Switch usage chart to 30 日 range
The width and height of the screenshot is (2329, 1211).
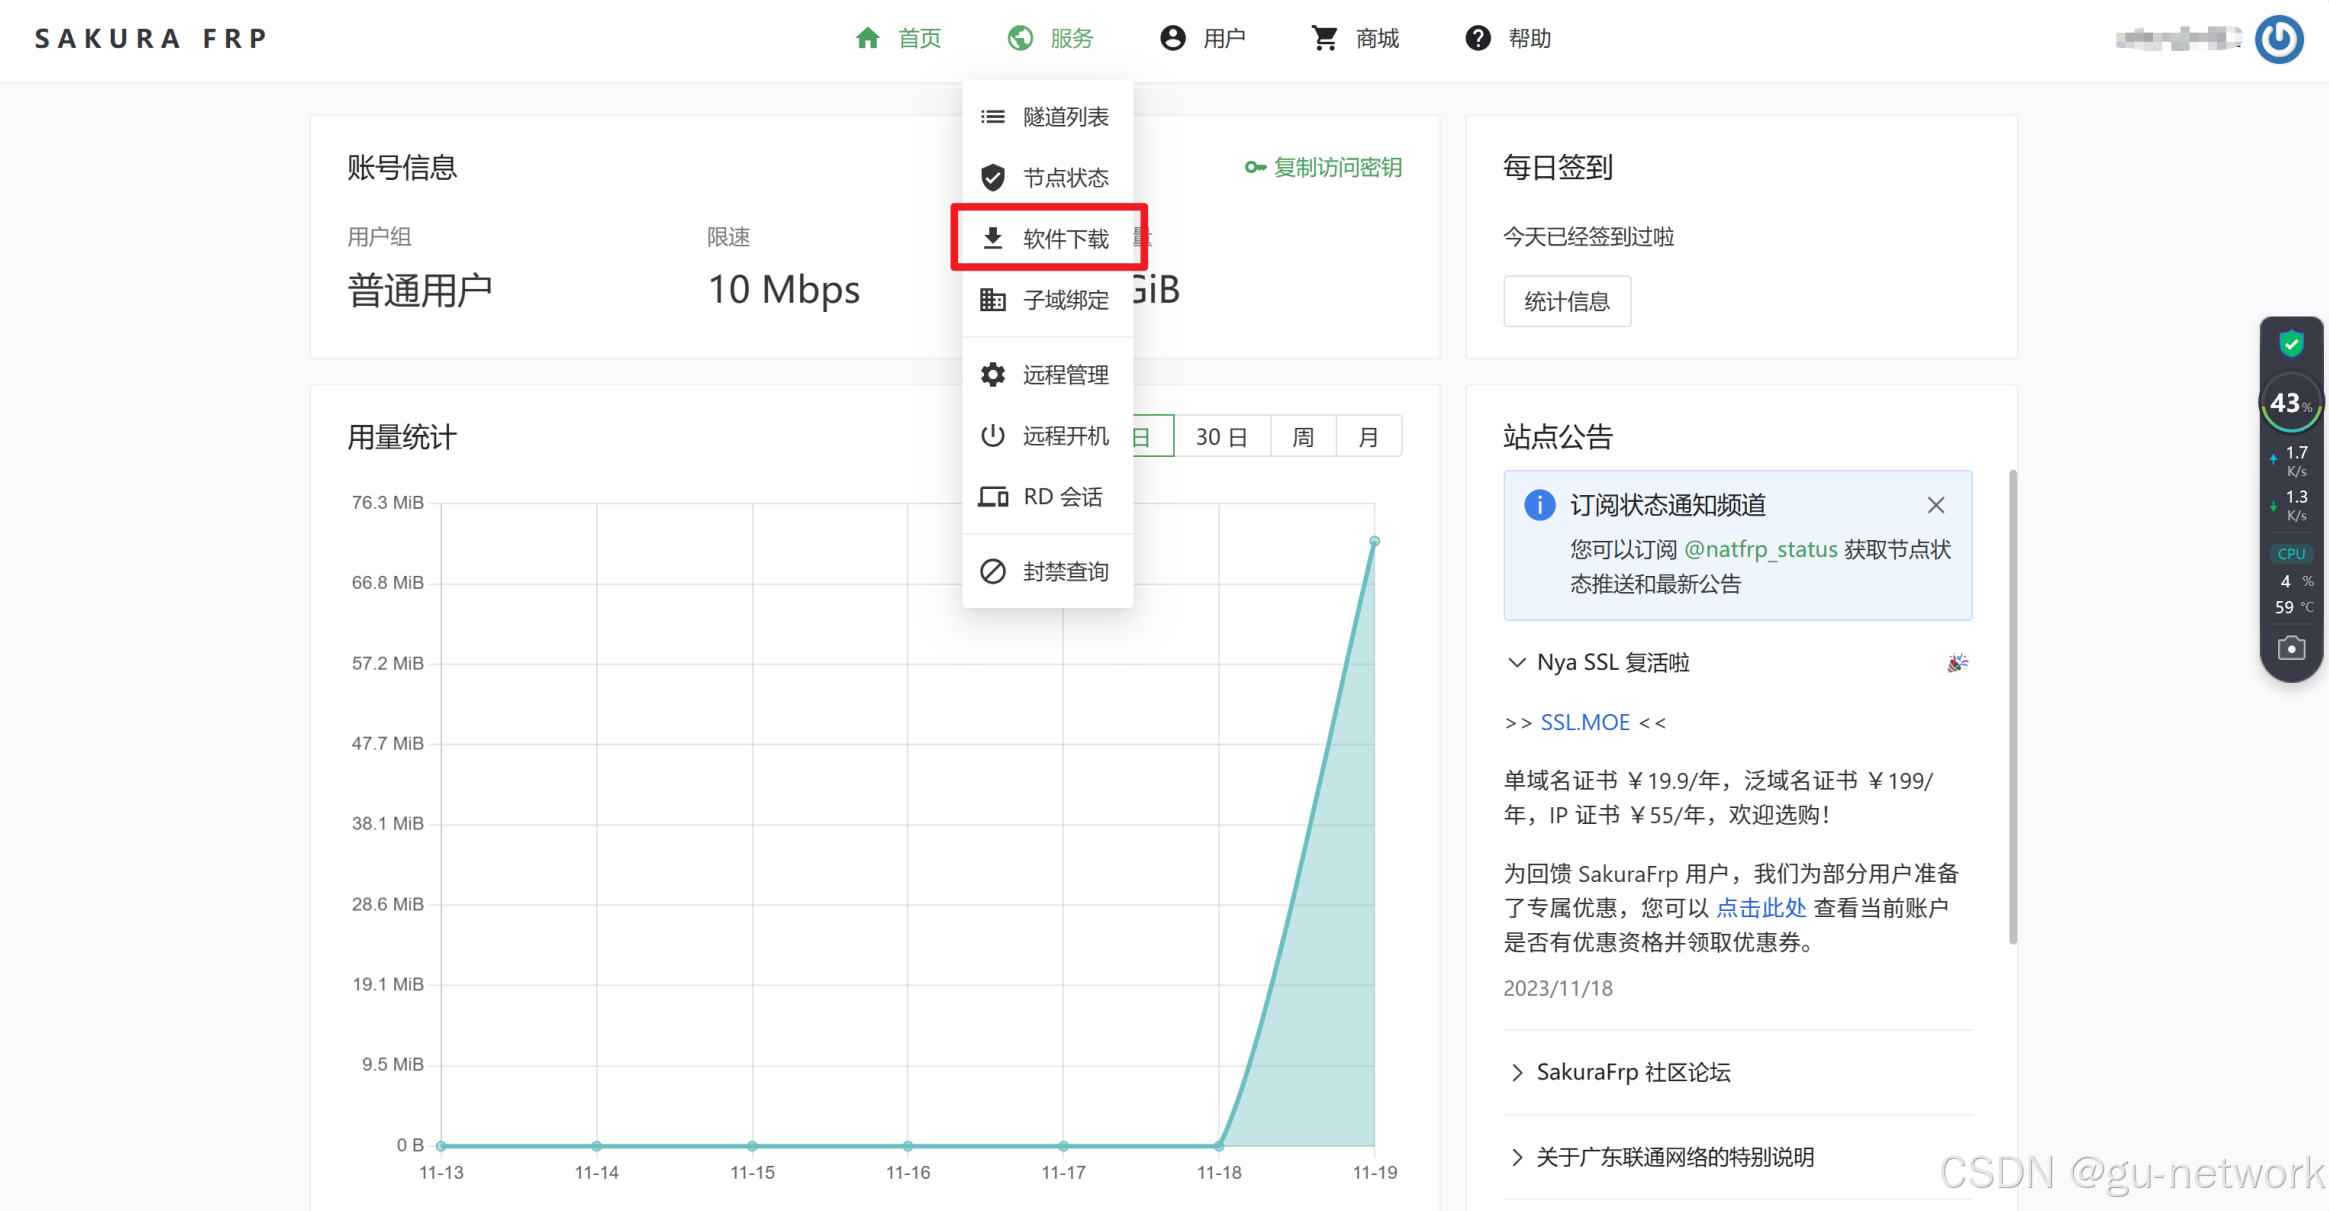tap(1221, 437)
